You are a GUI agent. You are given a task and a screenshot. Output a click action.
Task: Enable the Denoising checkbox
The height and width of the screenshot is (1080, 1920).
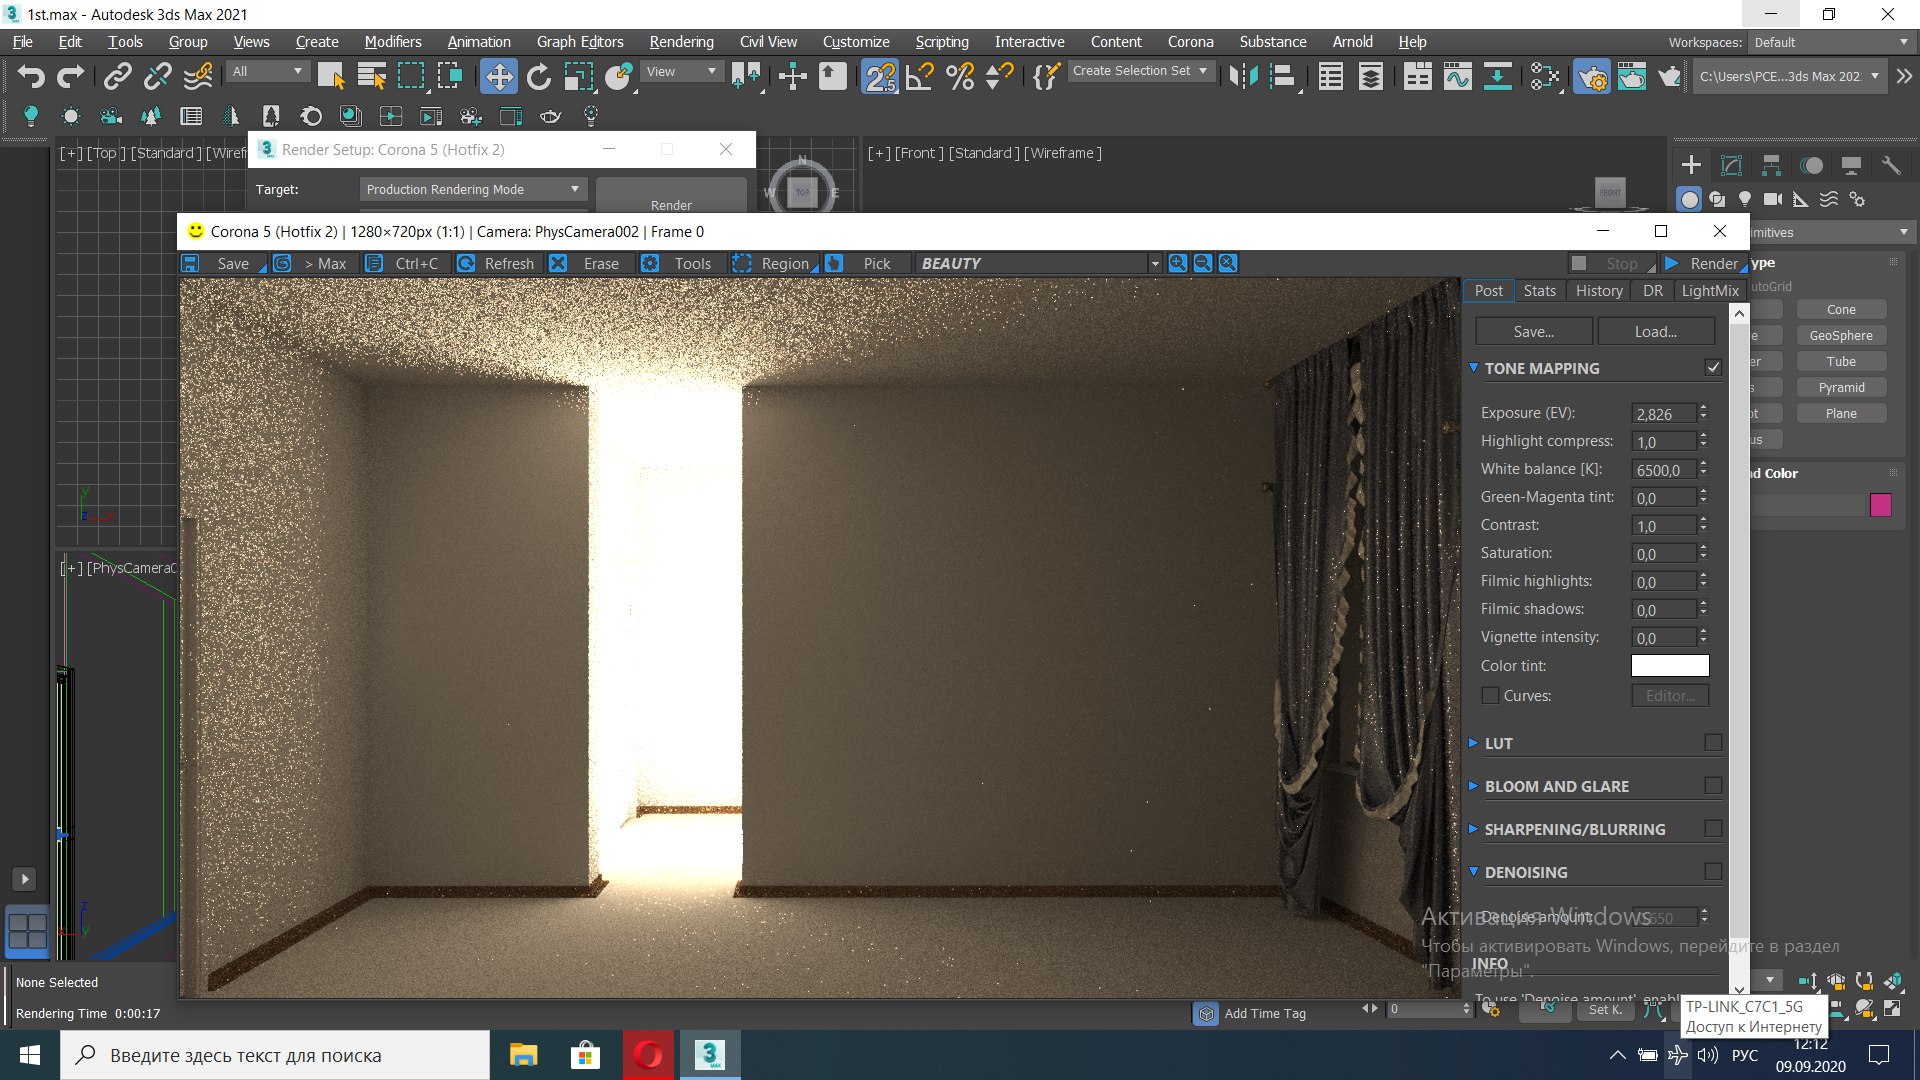[1713, 872]
